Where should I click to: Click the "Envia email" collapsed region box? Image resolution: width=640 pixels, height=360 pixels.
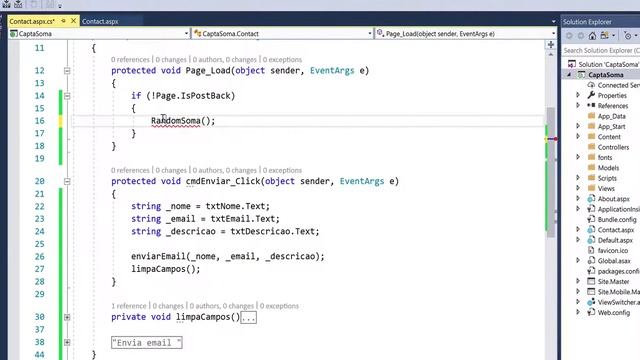point(147,342)
